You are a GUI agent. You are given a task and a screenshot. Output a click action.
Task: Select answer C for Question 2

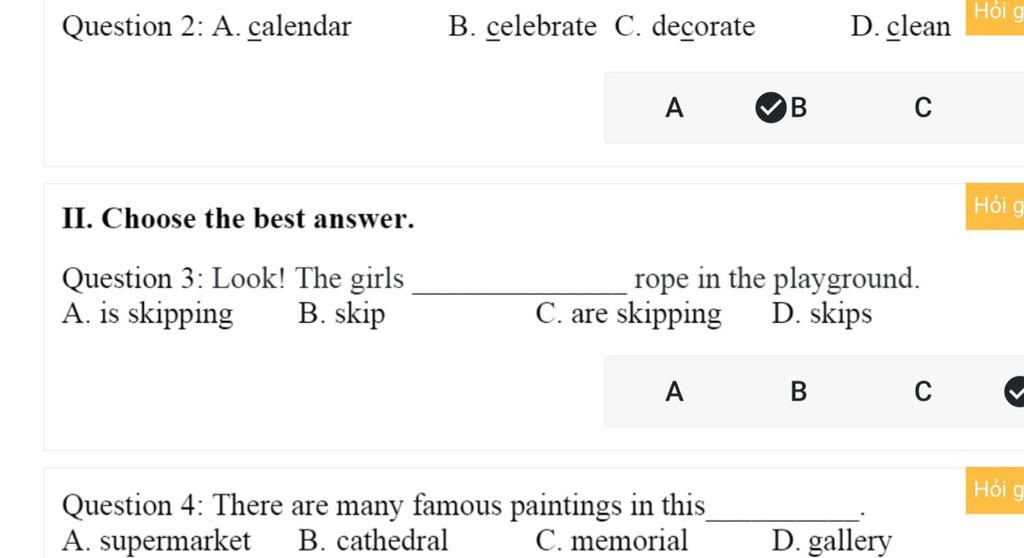[x=923, y=108]
